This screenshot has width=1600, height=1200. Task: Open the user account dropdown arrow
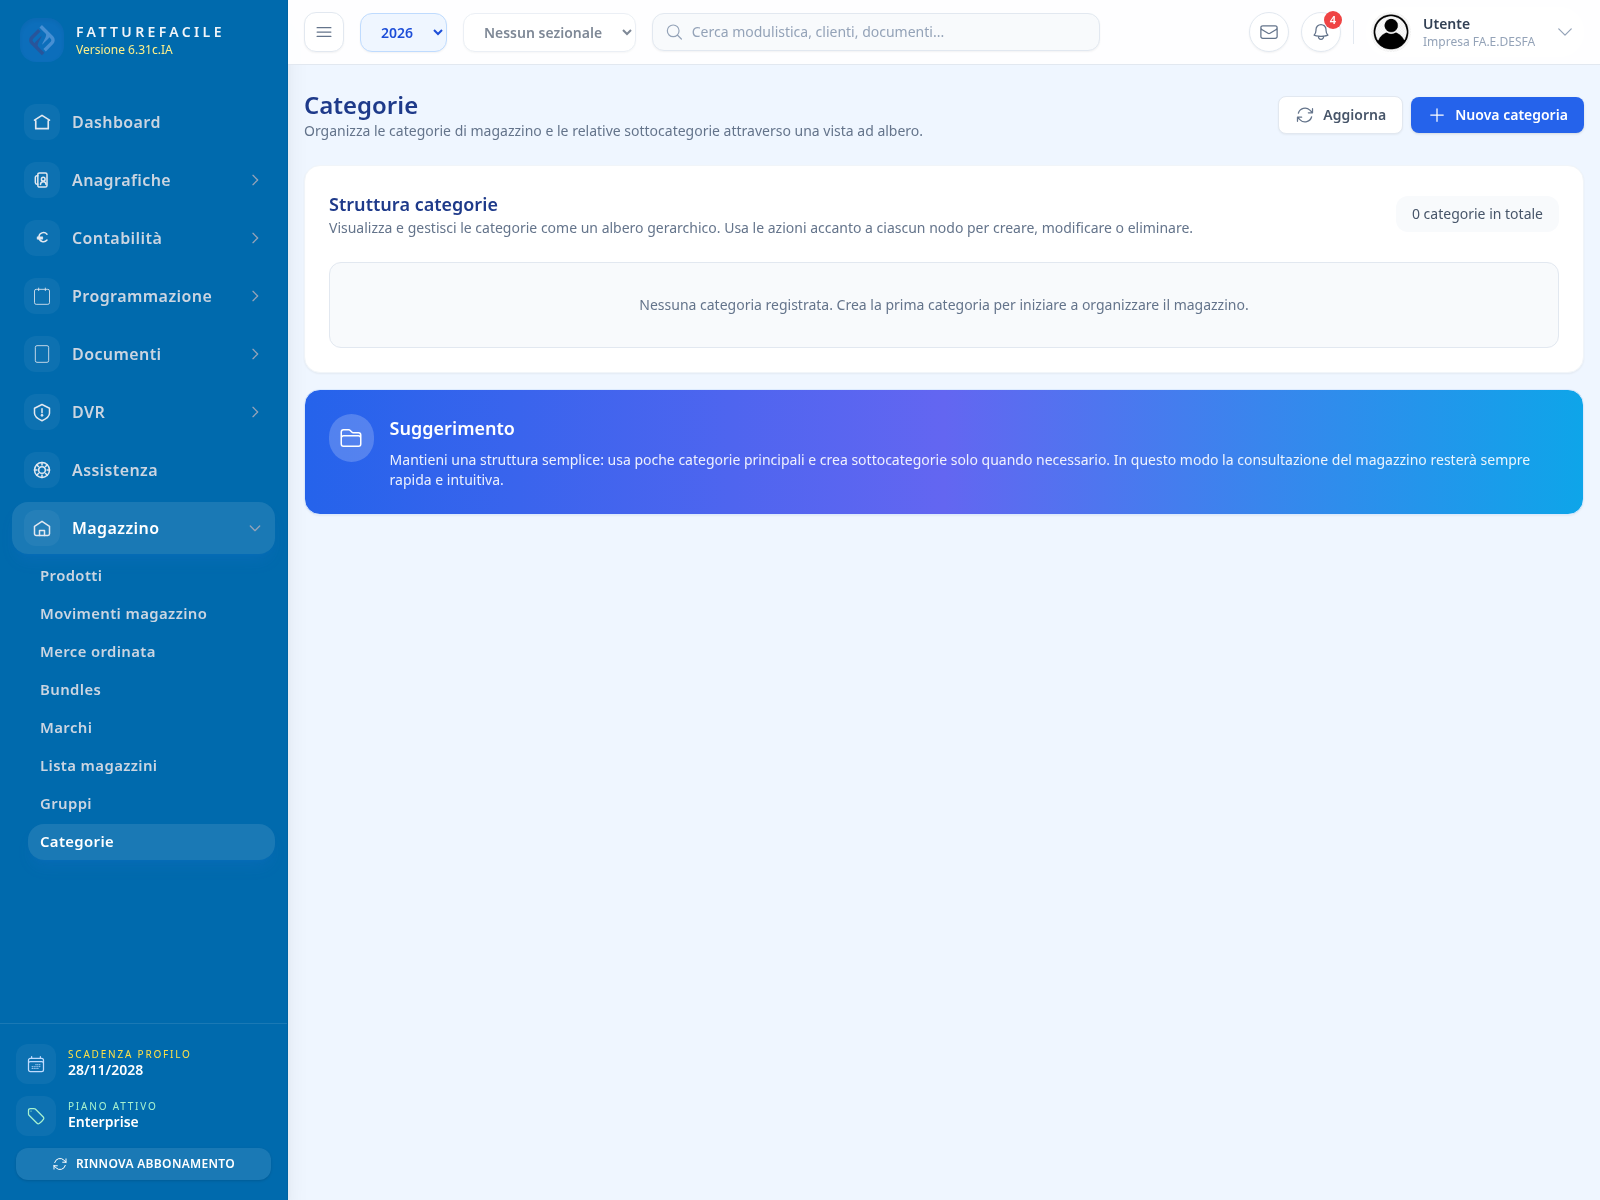[1565, 32]
